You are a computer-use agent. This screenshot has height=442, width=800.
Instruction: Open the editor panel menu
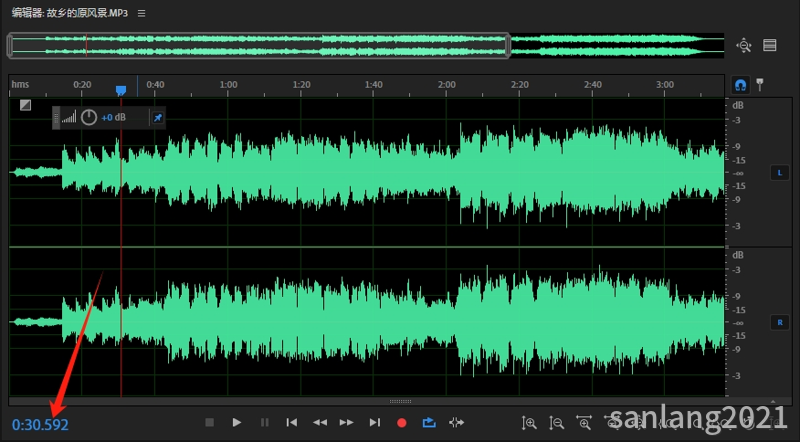tap(141, 13)
